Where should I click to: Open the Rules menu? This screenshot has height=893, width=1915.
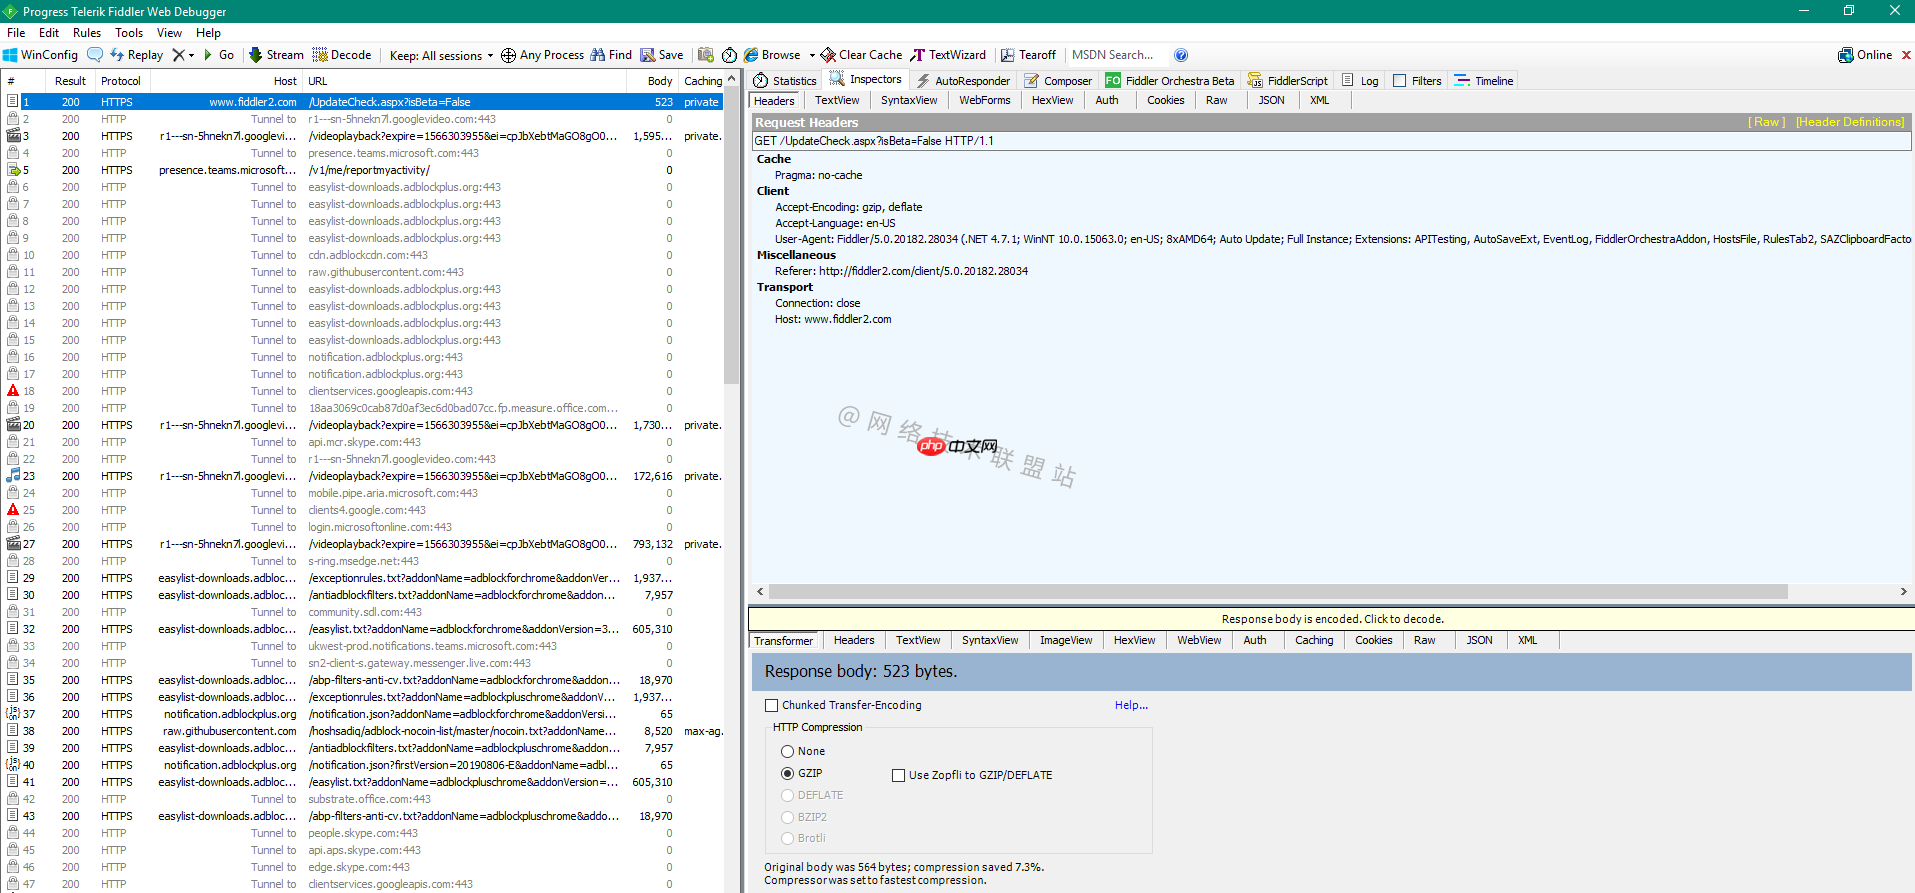87,33
